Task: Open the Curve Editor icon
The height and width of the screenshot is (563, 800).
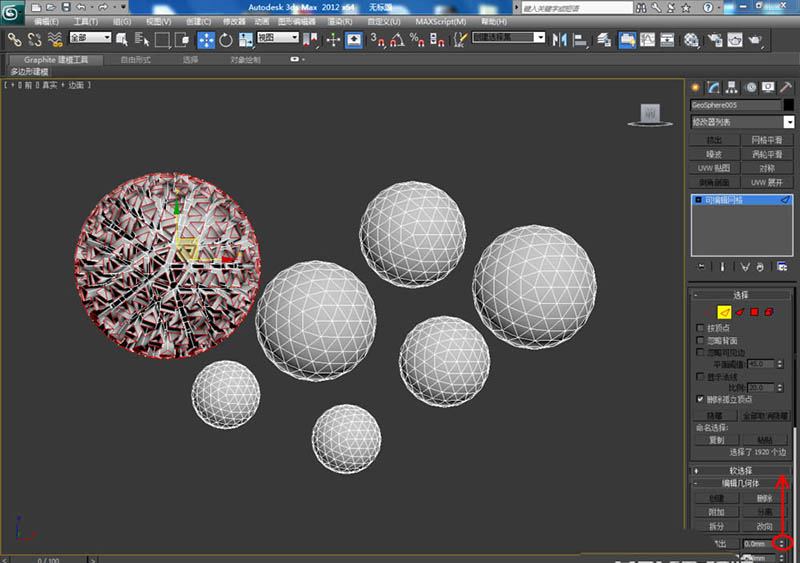Action: point(647,40)
